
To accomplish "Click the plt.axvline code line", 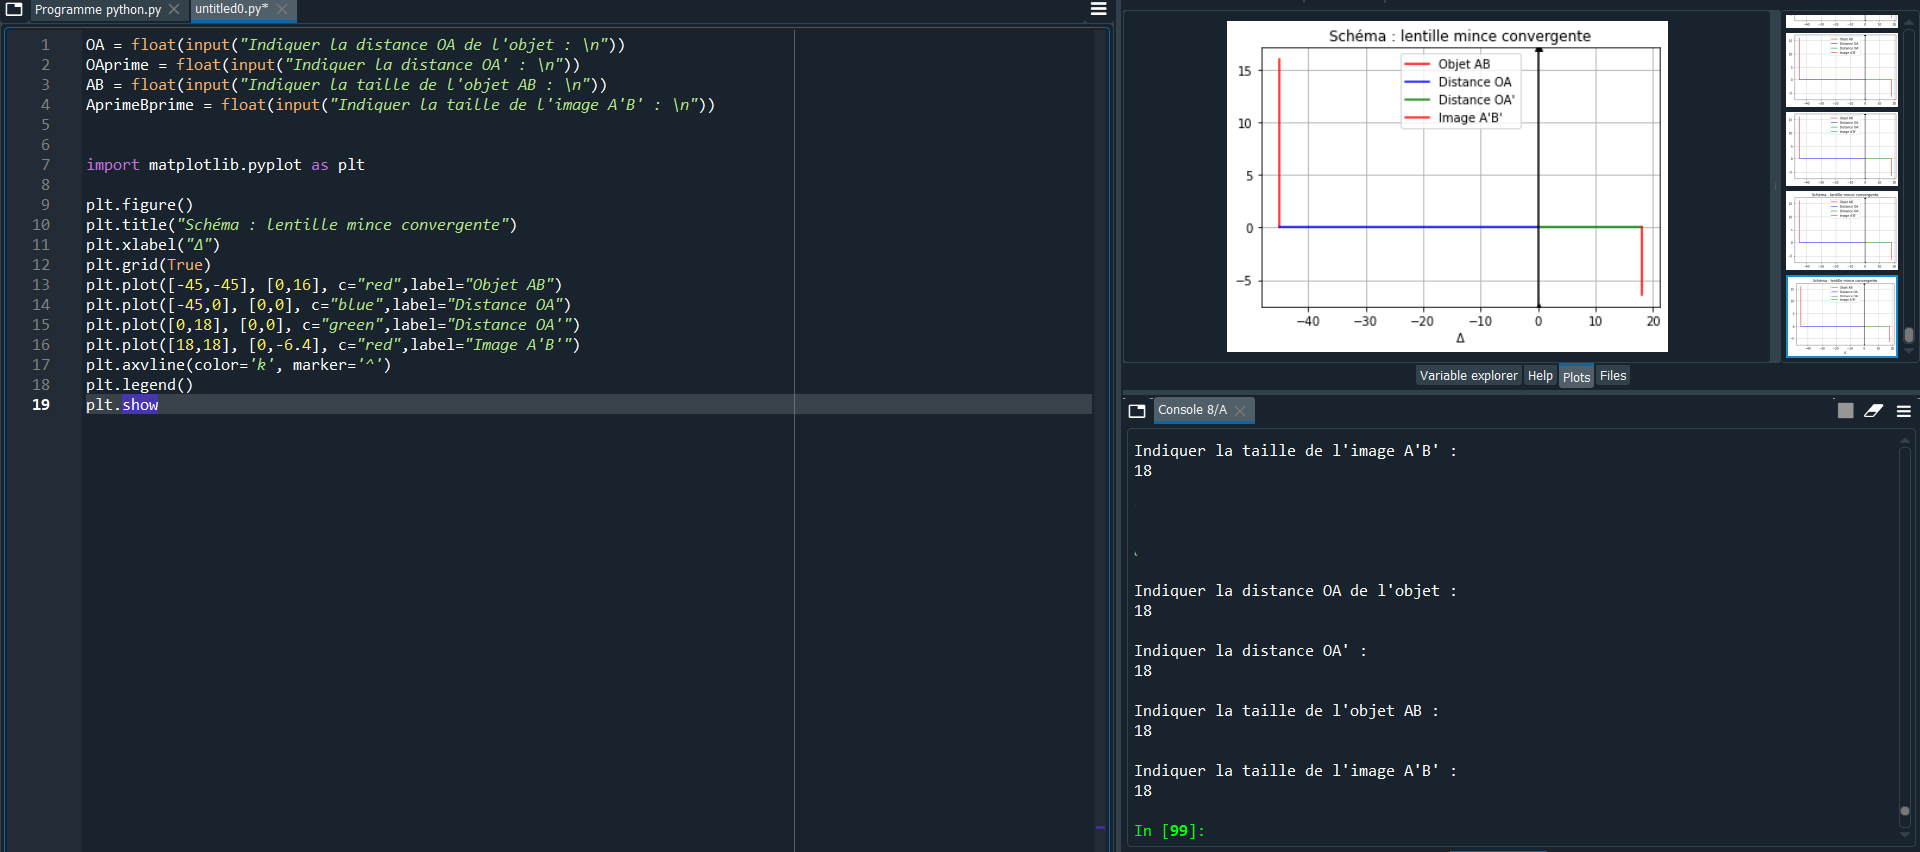I will pos(238,365).
